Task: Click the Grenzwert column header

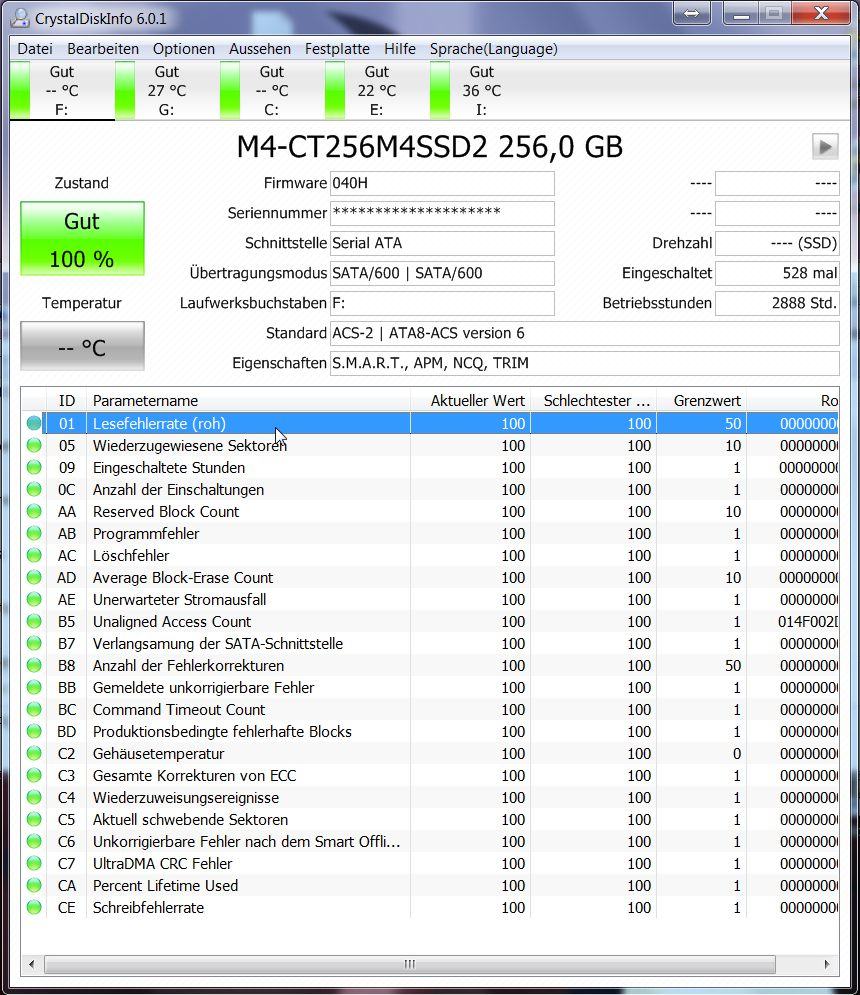Action: [701, 400]
